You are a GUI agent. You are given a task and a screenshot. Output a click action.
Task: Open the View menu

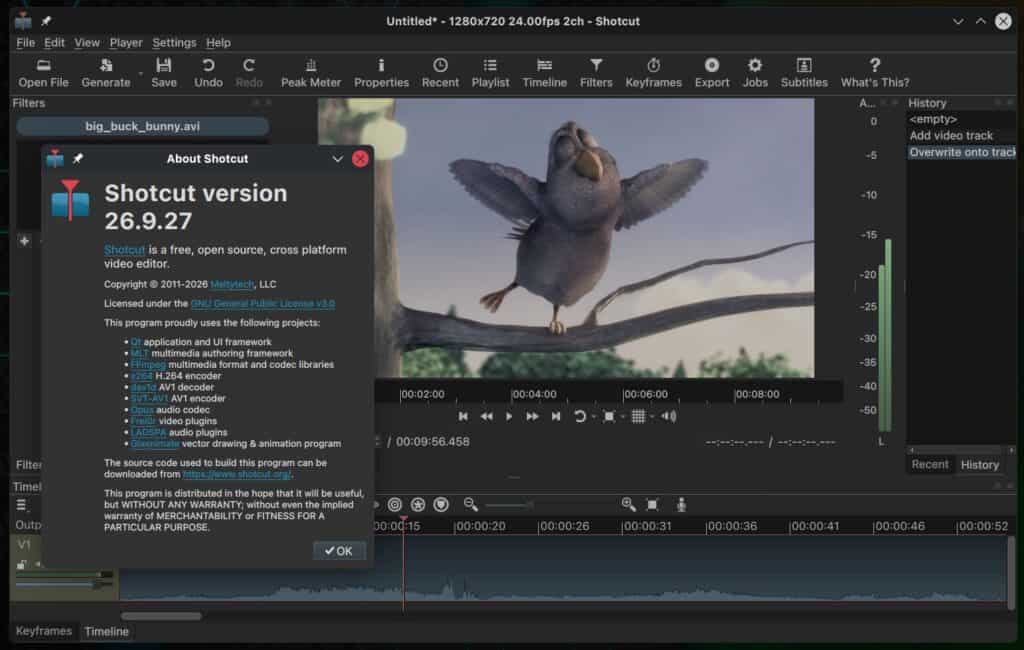[87, 42]
